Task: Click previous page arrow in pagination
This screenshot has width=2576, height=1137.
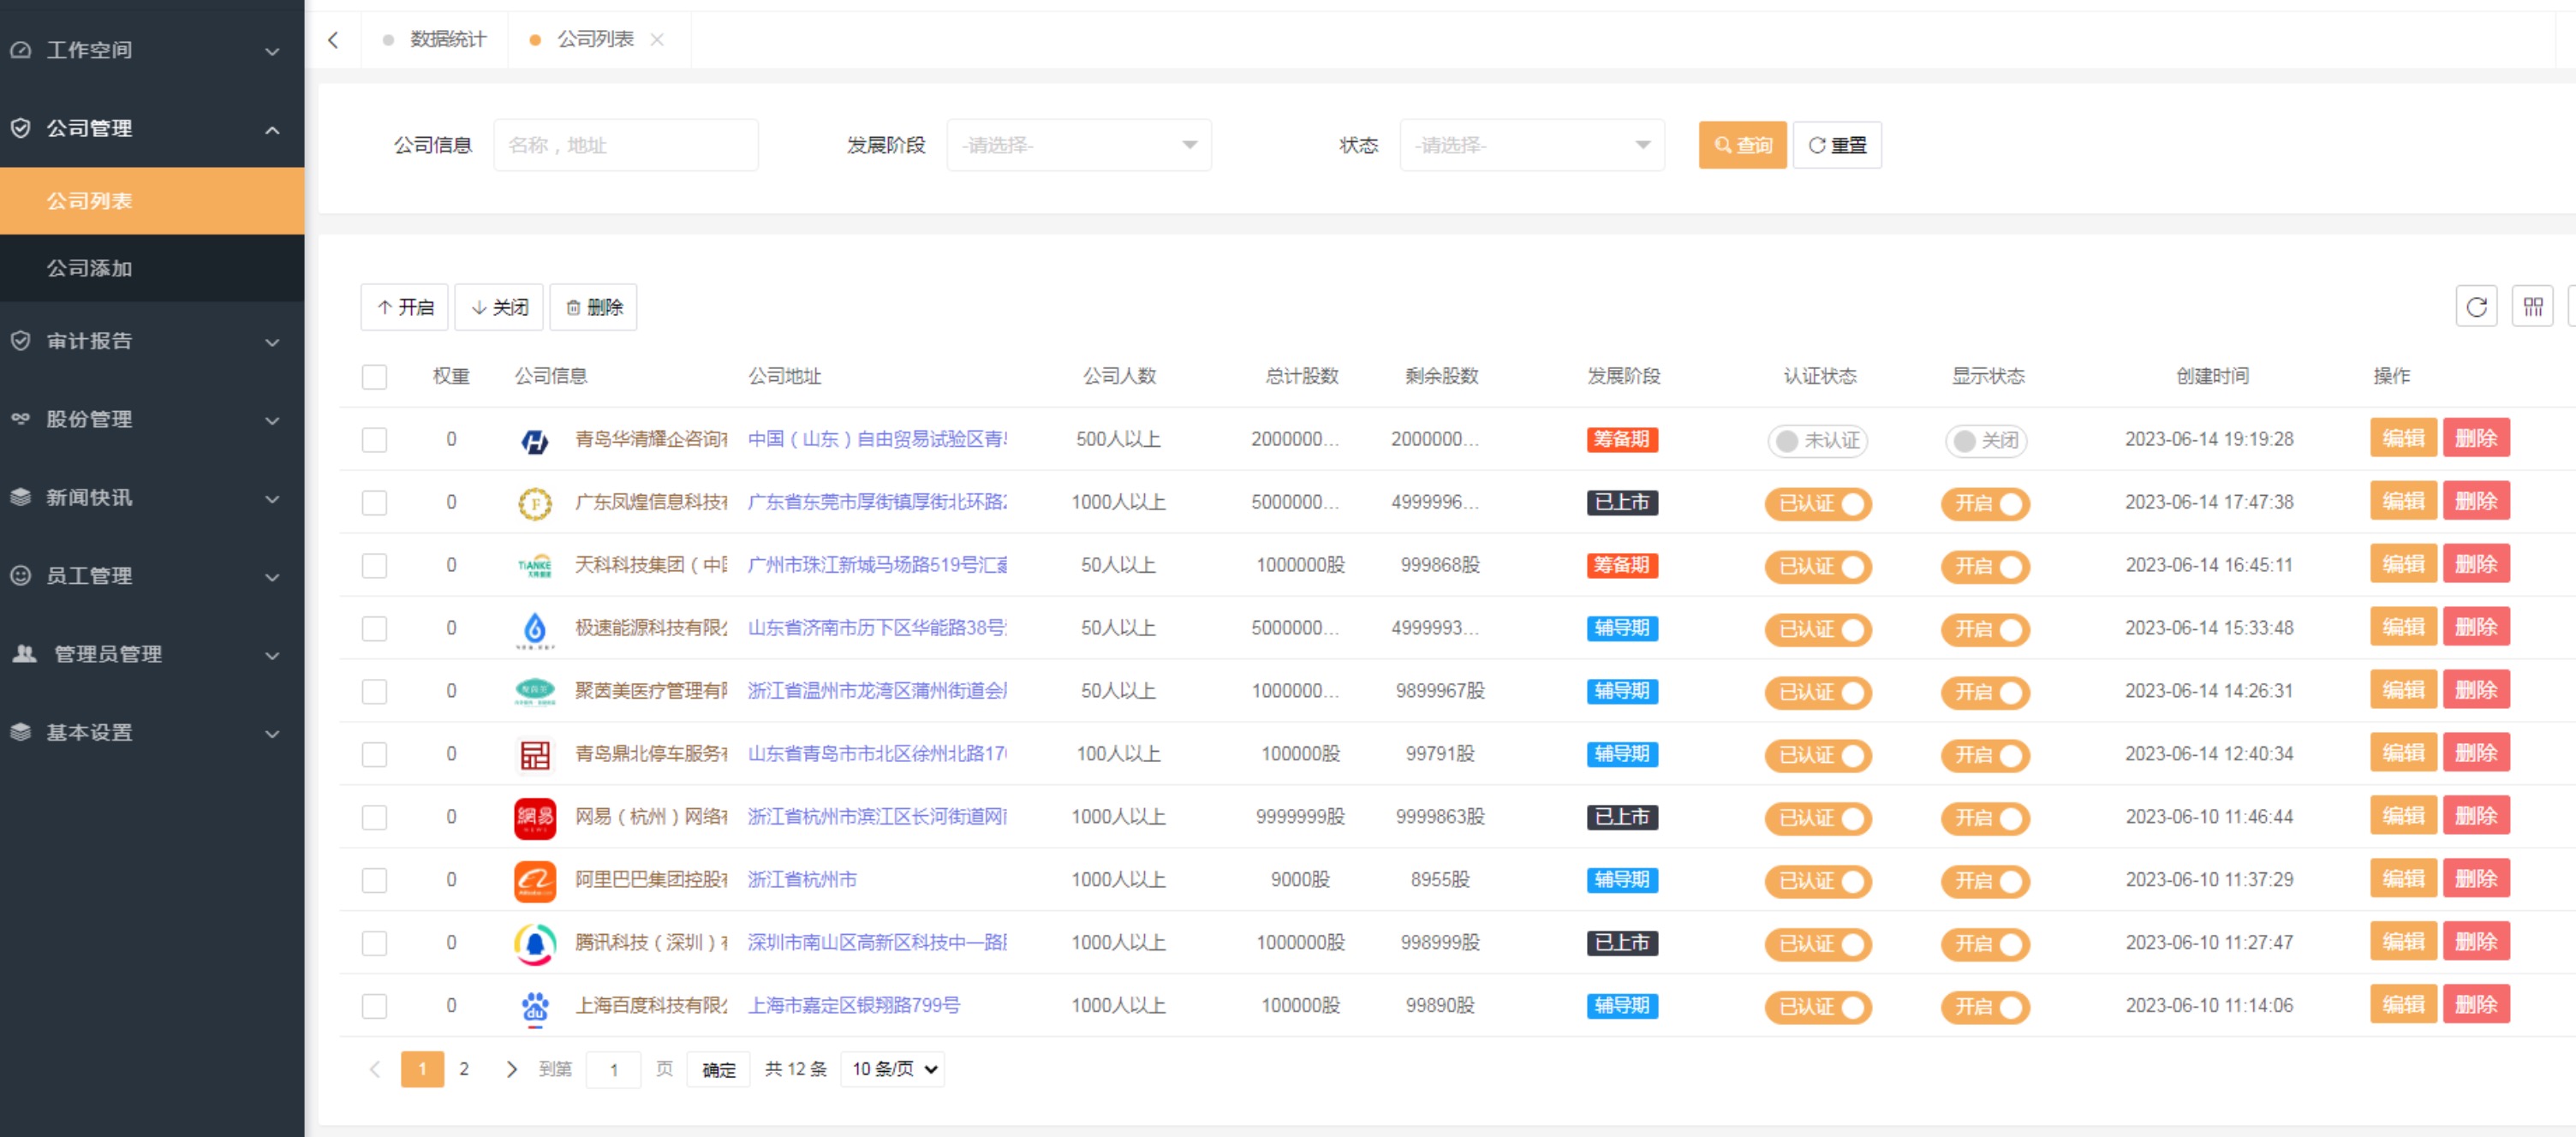Action: click(375, 1069)
